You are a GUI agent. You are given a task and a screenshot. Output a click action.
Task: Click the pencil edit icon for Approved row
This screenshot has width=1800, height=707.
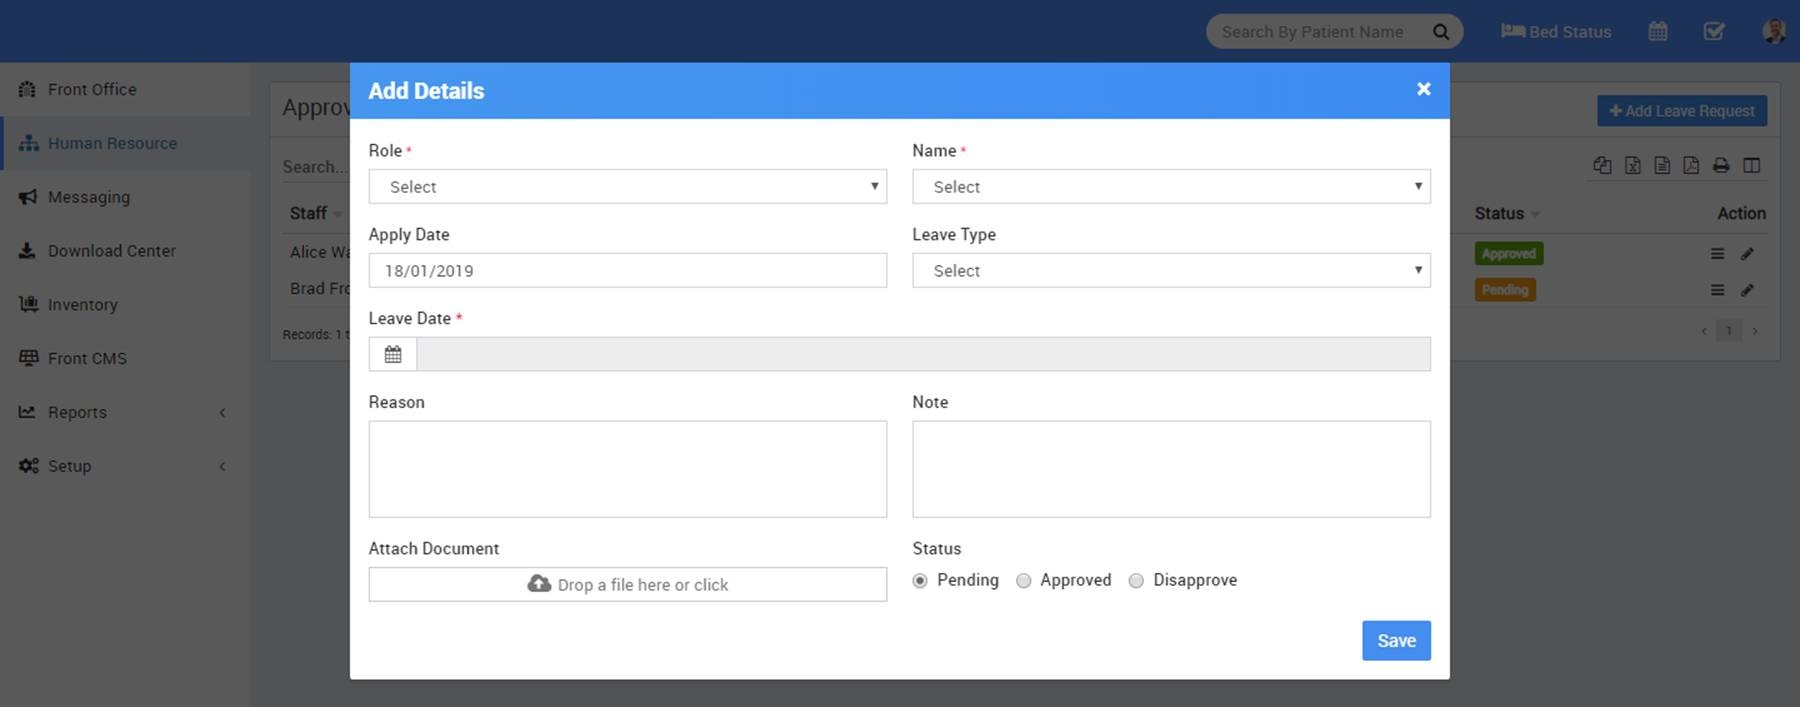[1747, 254]
